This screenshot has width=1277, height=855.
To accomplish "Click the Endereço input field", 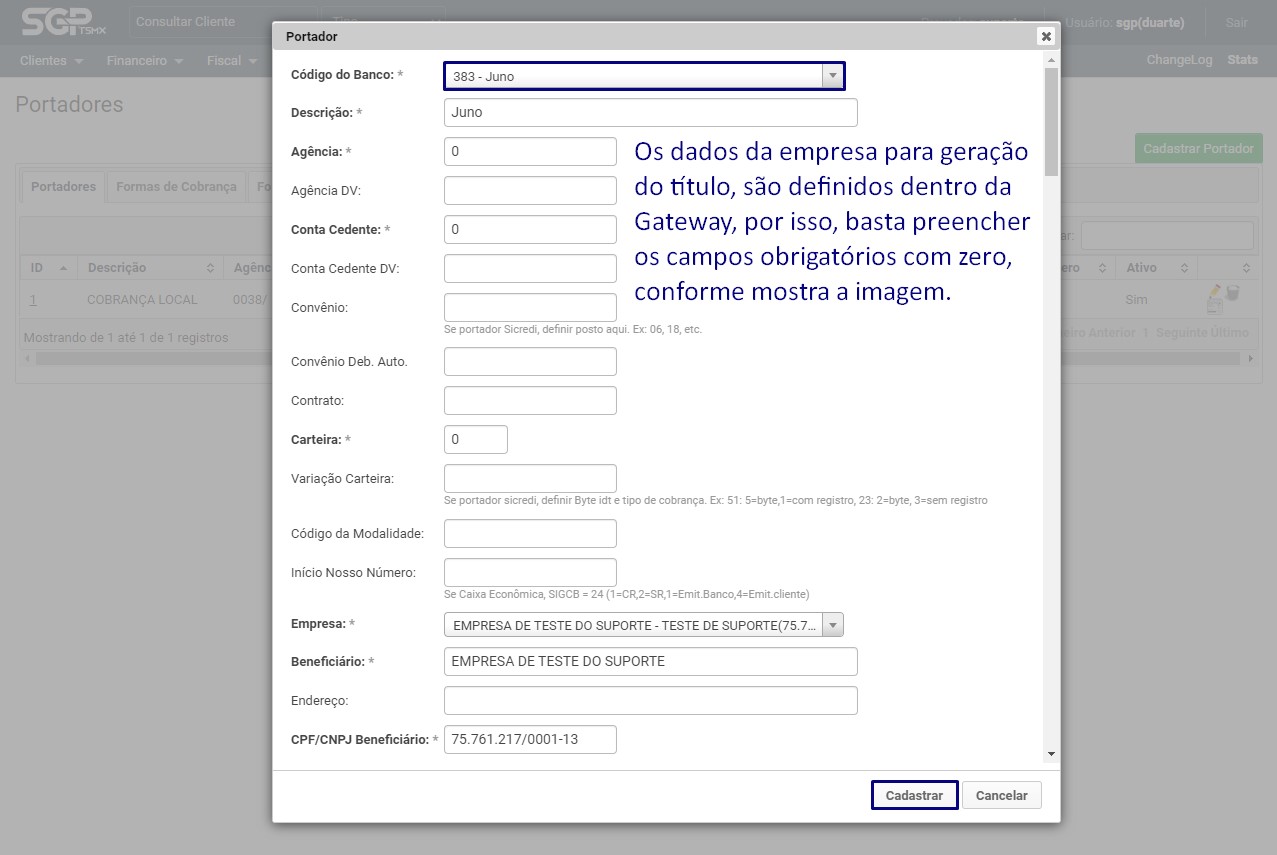I will [650, 701].
